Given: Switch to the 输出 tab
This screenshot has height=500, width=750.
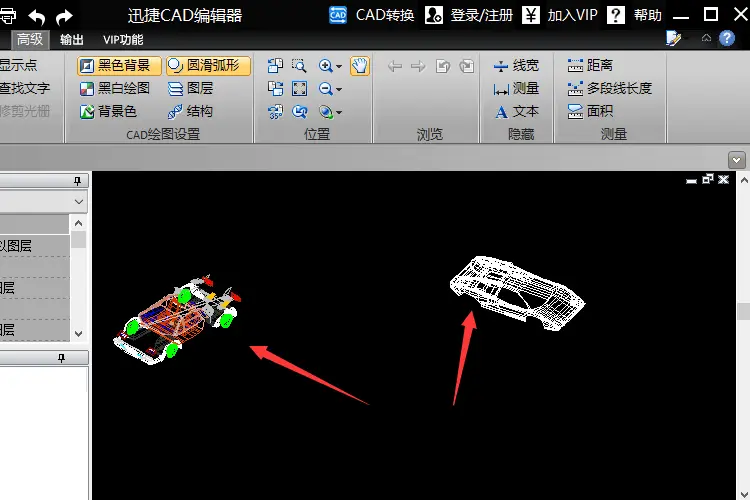Looking at the screenshot, I should point(72,40).
